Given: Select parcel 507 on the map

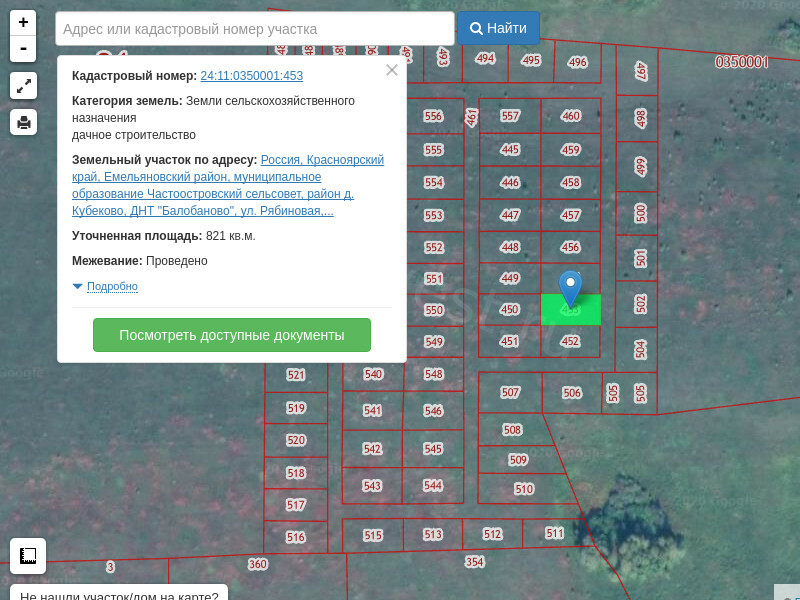Looking at the screenshot, I should [x=510, y=393].
